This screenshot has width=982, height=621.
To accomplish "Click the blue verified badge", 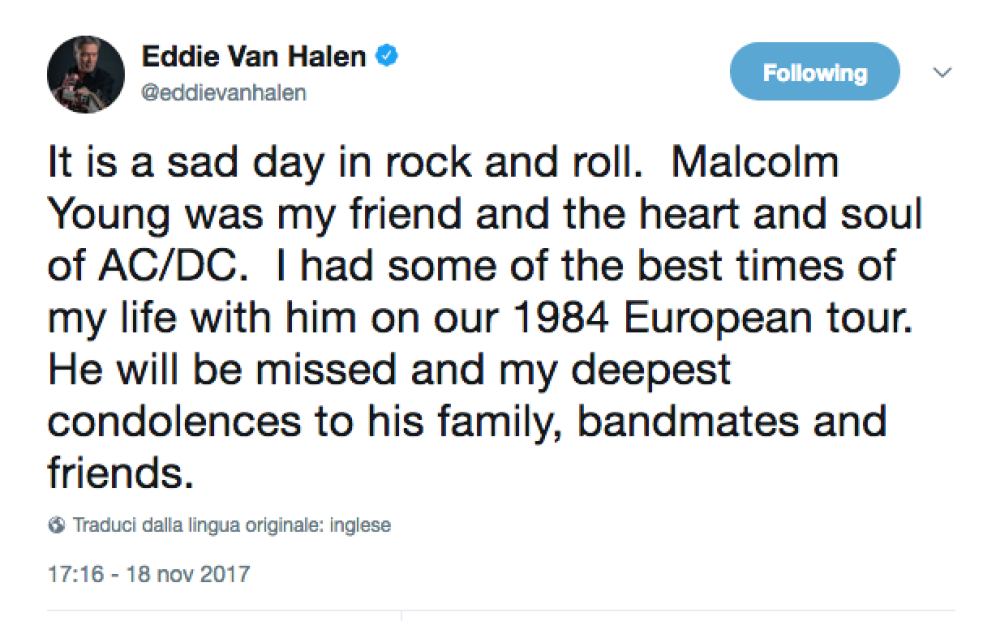I will point(386,56).
